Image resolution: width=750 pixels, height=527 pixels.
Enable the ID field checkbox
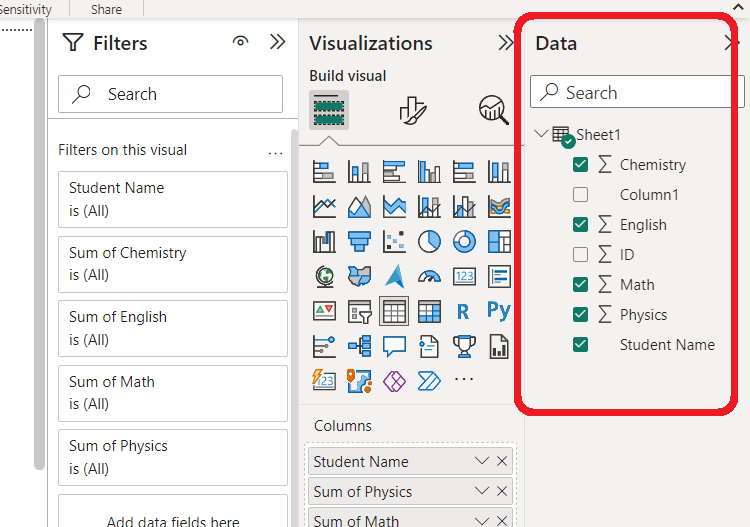click(580, 255)
